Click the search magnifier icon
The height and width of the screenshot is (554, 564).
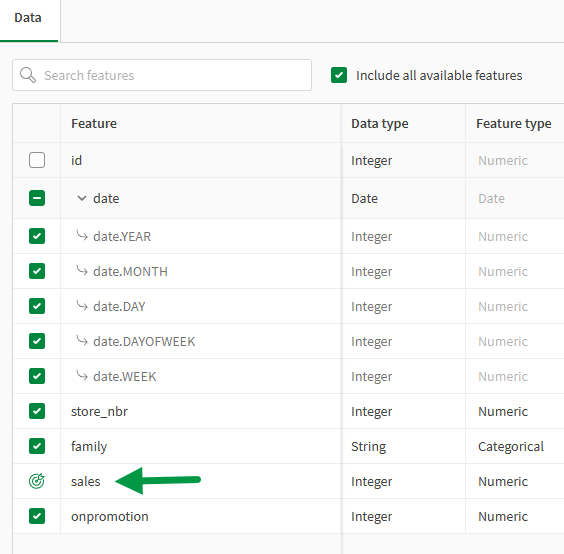(x=28, y=75)
